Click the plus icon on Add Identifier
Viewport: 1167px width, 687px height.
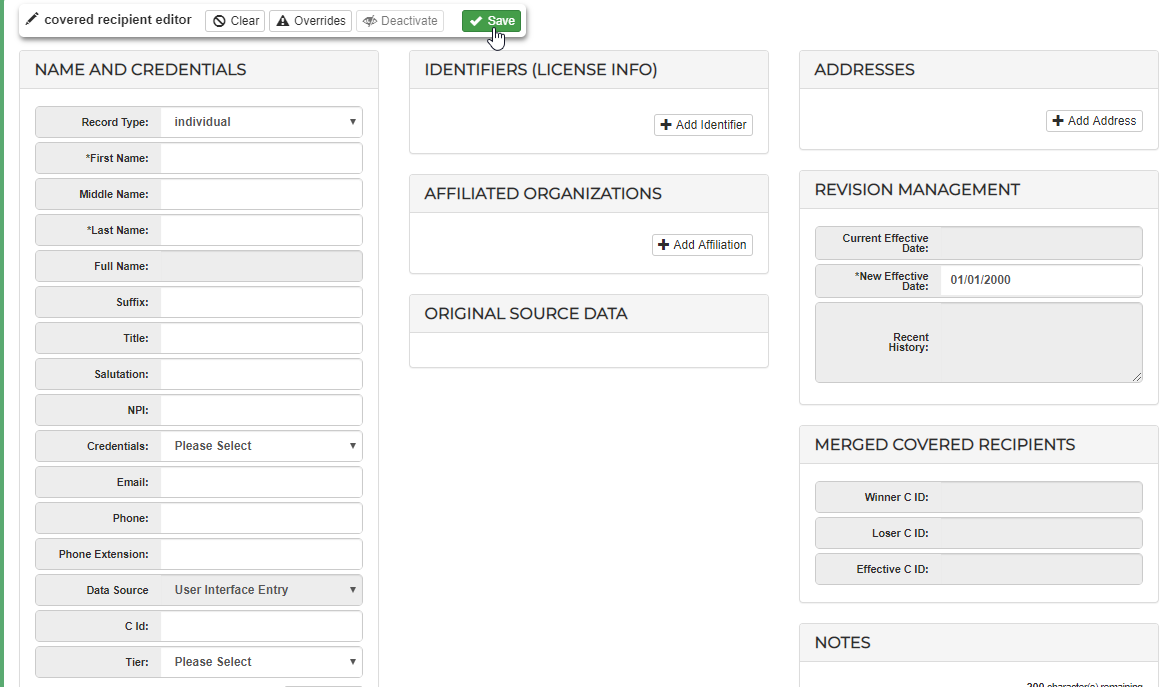point(666,125)
